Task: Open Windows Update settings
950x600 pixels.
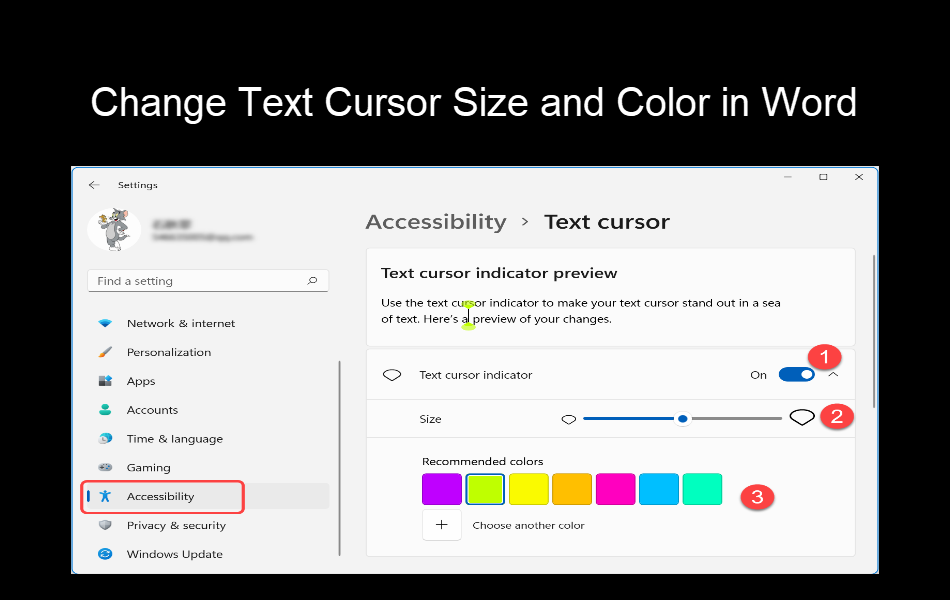Action: coord(174,554)
